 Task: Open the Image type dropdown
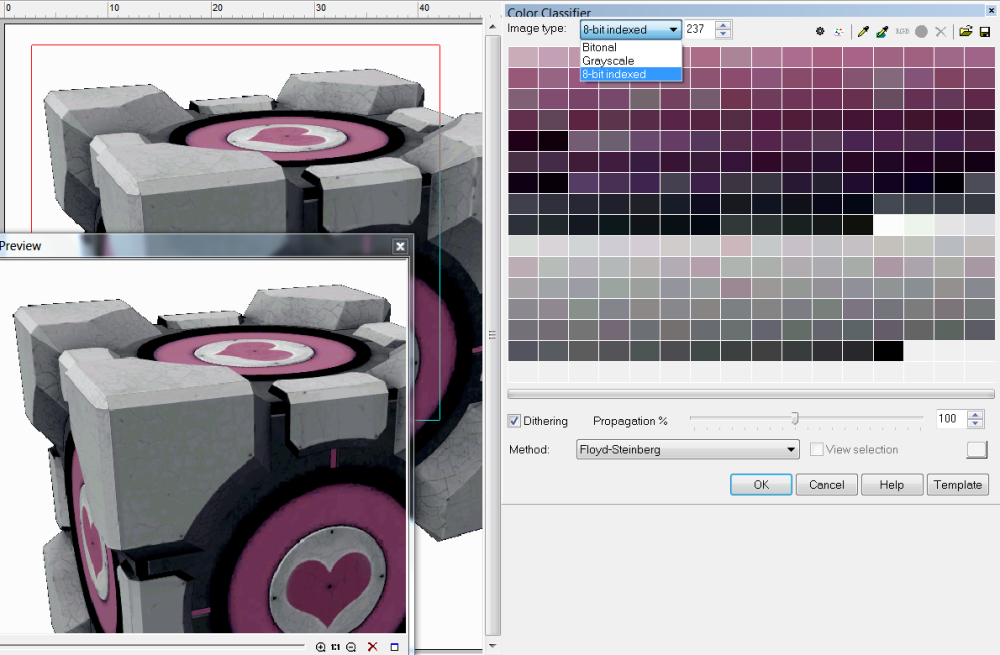631,29
